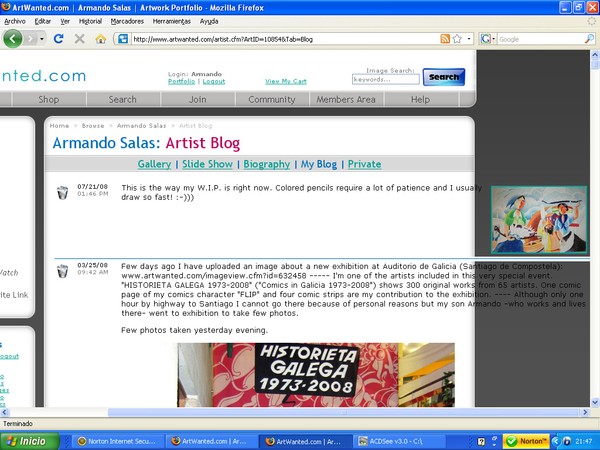Viewport: 600px width, 450px height.
Task: Follow the Portfolio link under Login
Action: point(181,82)
